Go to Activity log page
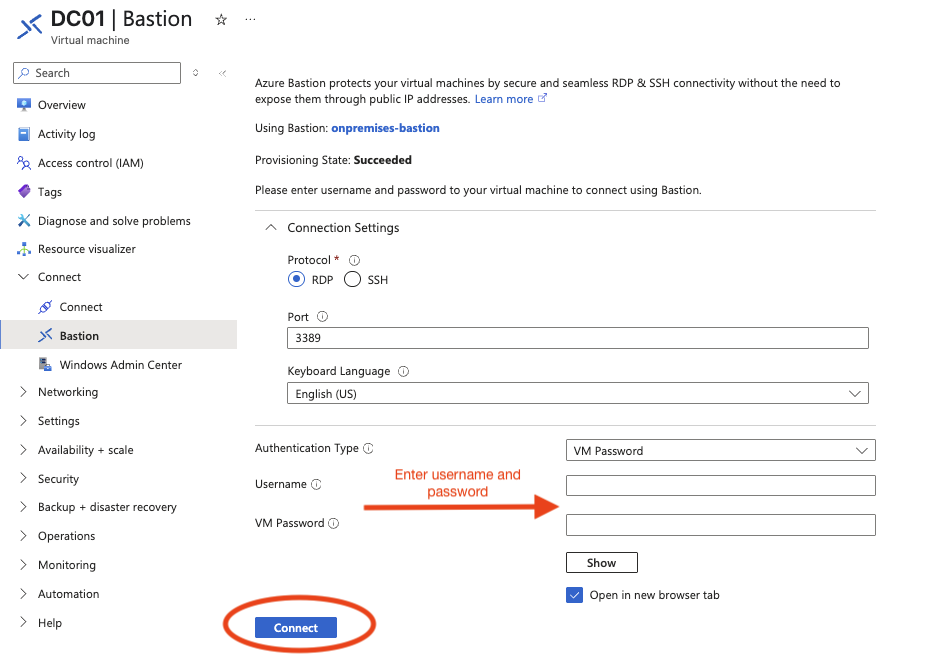Image resolution: width=933 pixels, height=666 pixels. coord(67,134)
